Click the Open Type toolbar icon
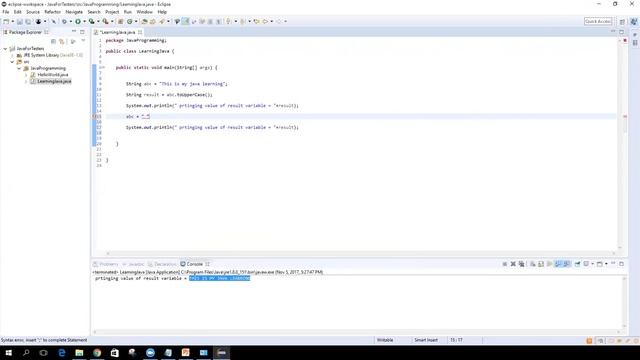 tap(144, 21)
